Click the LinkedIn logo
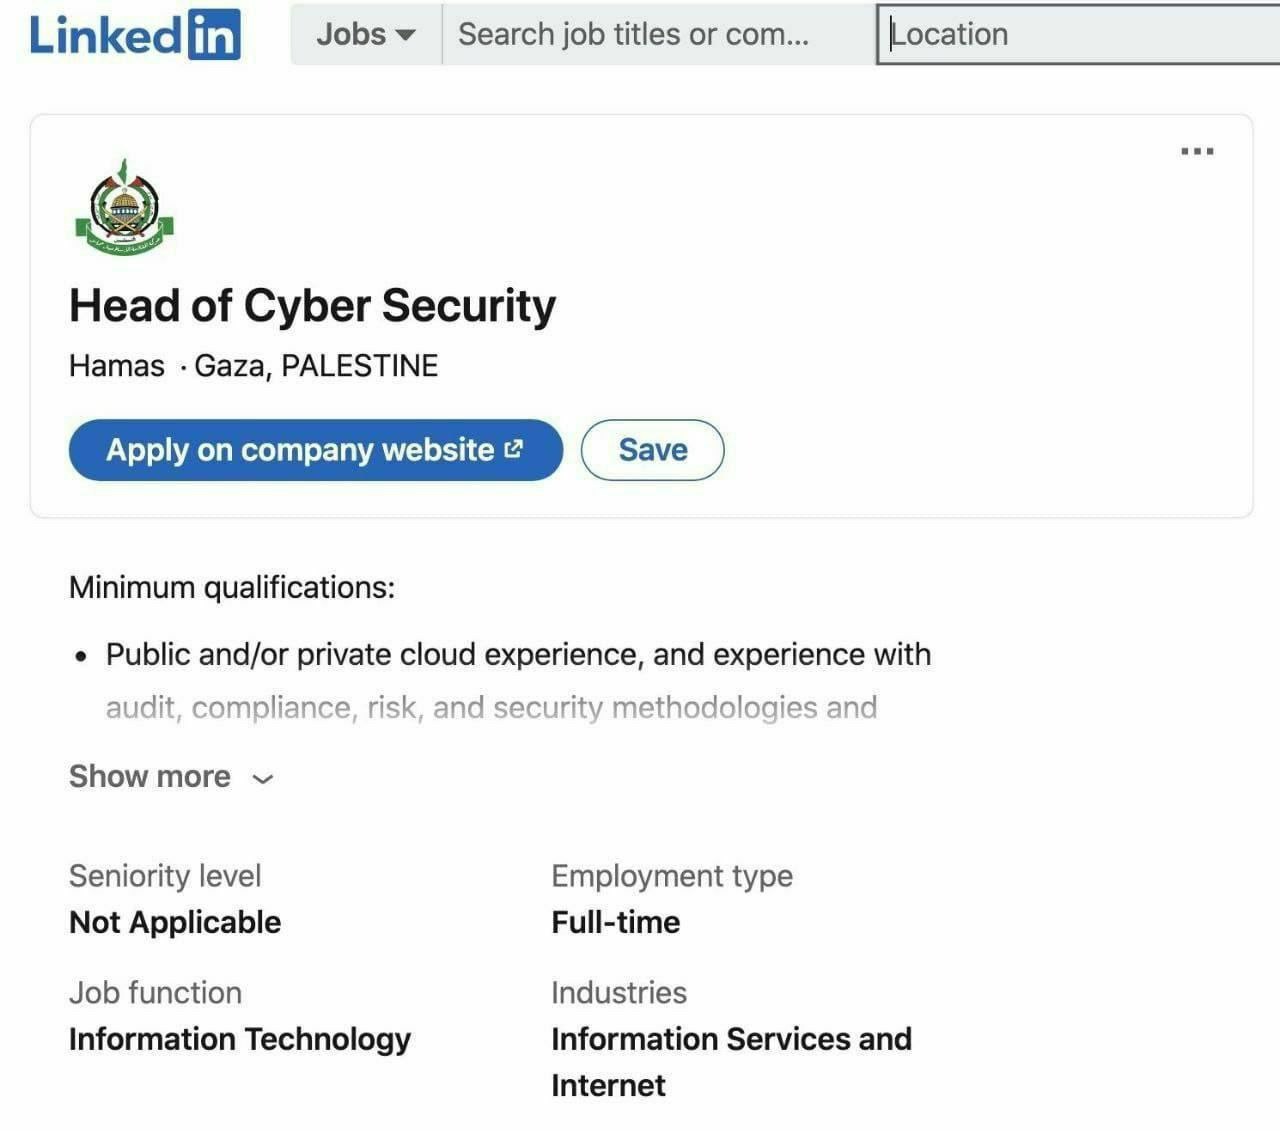This screenshot has height=1131, width=1280. click(x=135, y=34)
